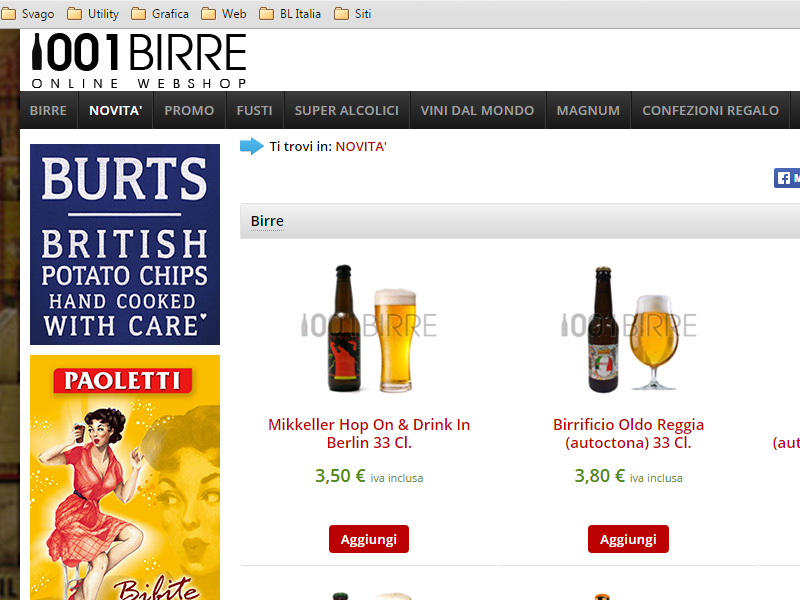Click the NOVITA' breadcrumb link
The image size is (800, 600).
click(361, 146)
